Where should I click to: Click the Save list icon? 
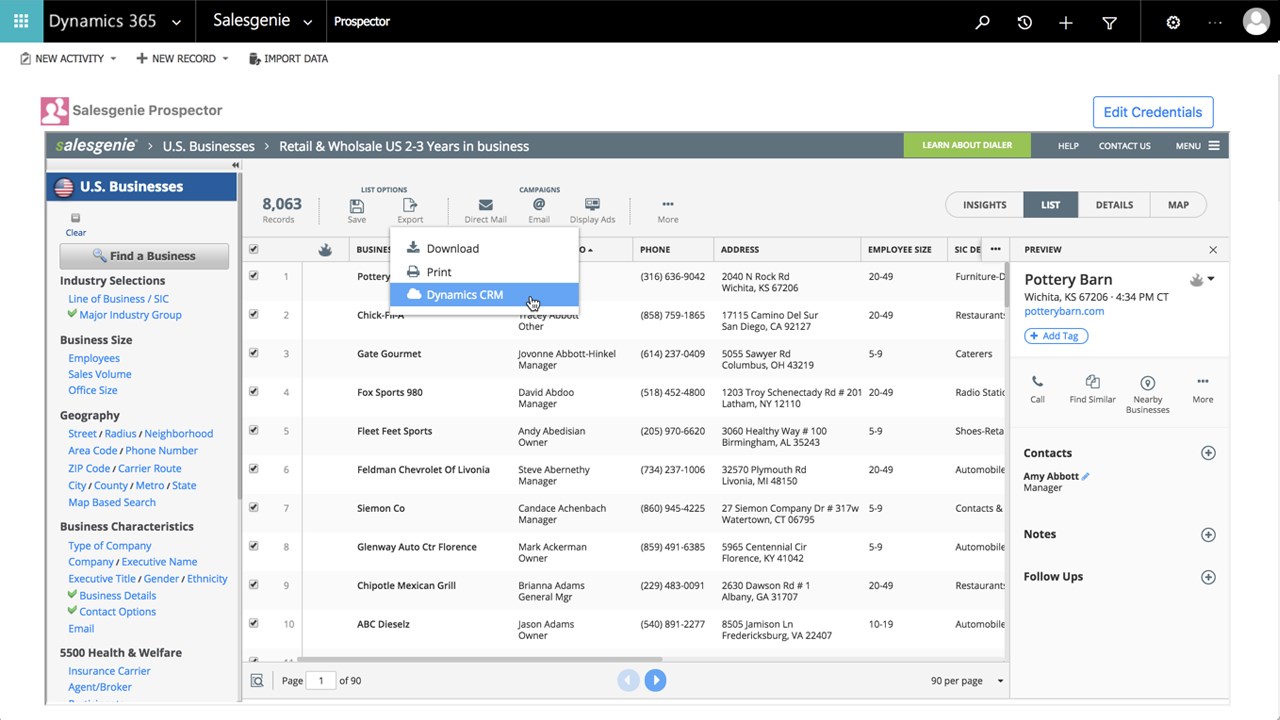pos(357,210)
